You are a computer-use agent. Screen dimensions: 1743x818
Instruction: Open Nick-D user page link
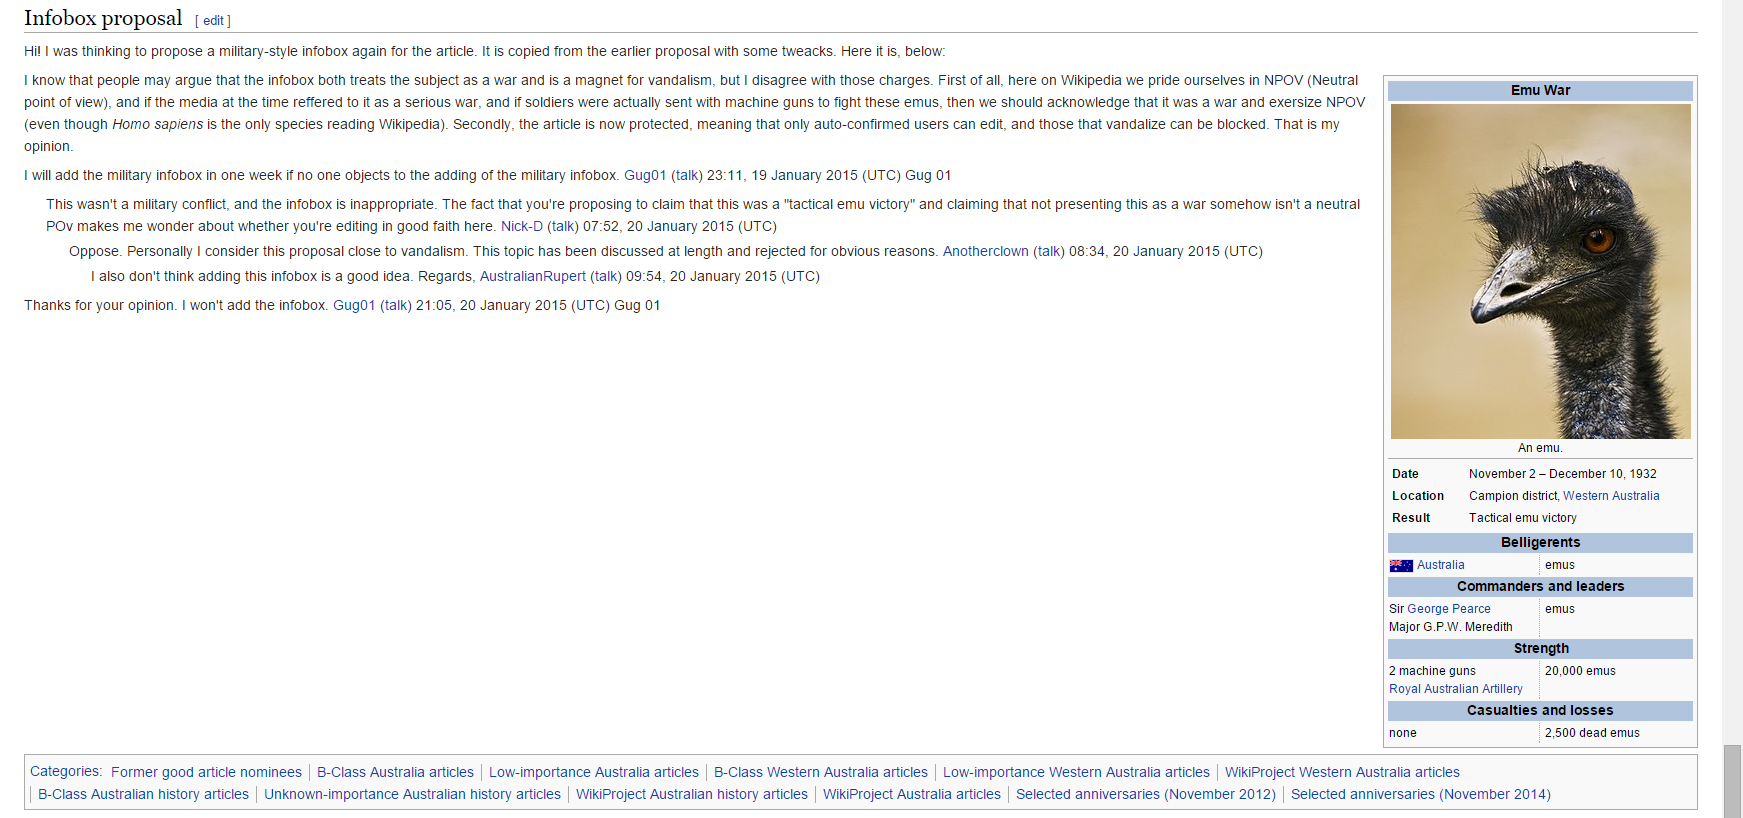tap(522, 226)
